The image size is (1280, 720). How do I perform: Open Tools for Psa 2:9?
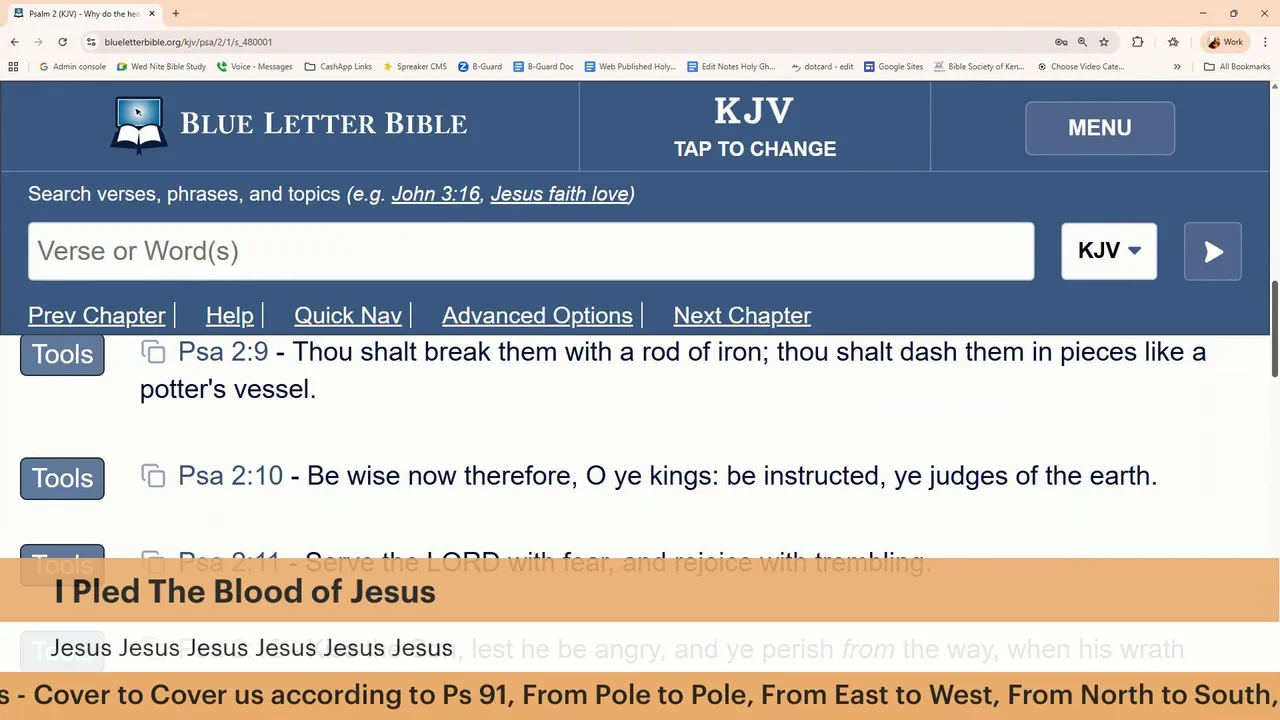62,354
